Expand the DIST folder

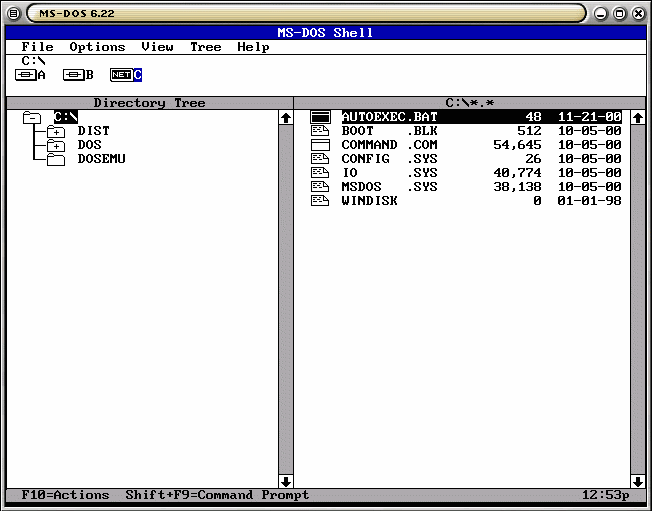click(56, 131)
